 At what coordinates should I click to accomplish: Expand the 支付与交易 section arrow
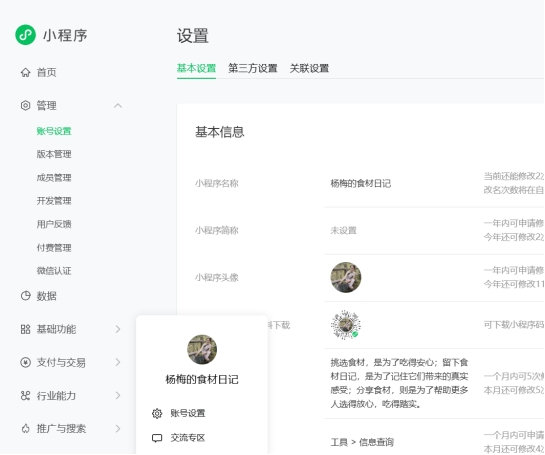(x=118, y=362)
